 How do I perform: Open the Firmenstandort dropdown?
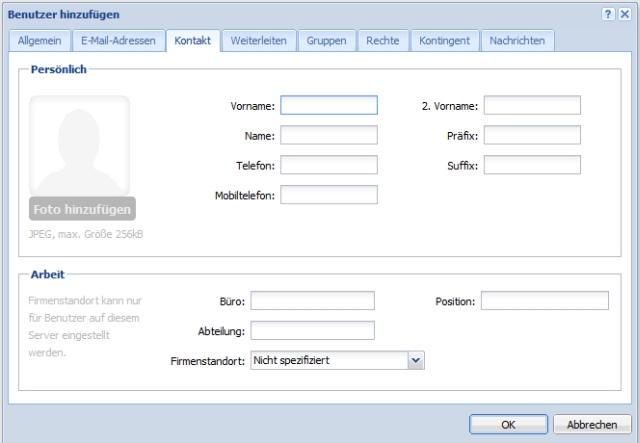tap(416, 360)
